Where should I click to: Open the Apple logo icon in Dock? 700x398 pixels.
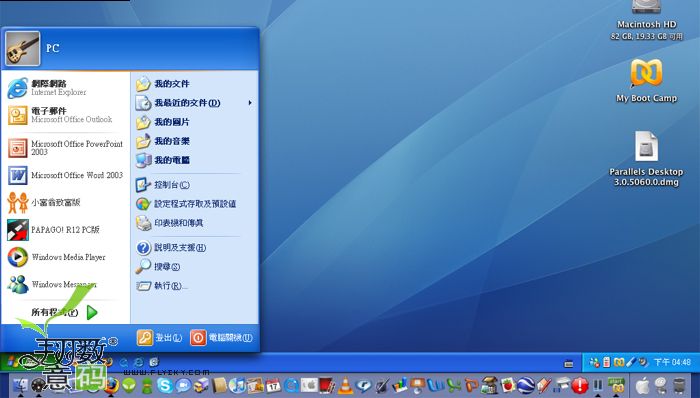[x=642, y=386]
